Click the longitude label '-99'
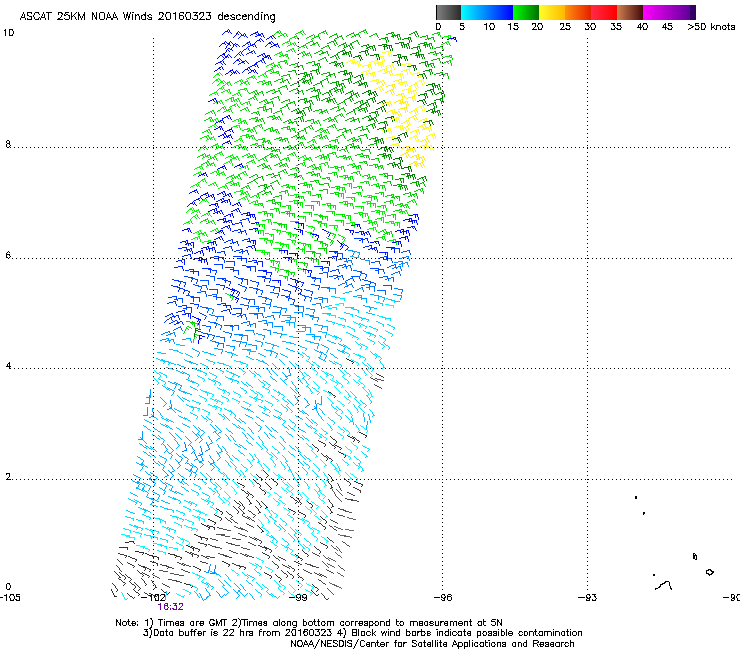This screenshot has width=740, height=650. coord(298,598)
